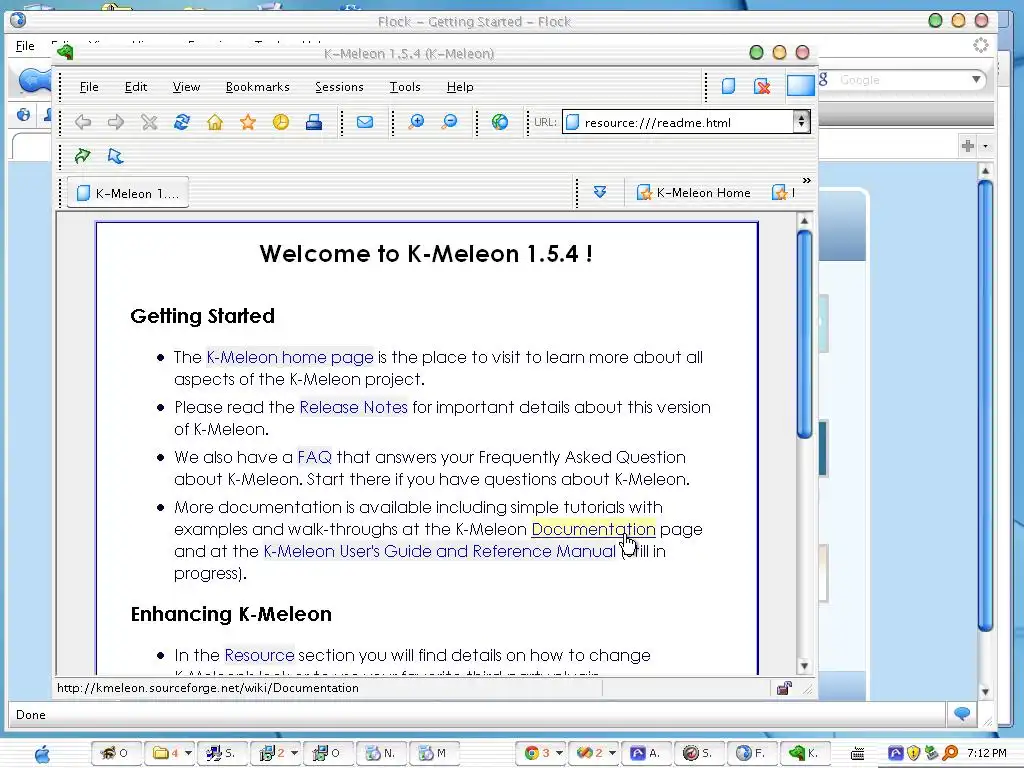The height and width of the screenshot is (768, 1024).
Task: Open the FAQ link
Action: tap(314, 457)
